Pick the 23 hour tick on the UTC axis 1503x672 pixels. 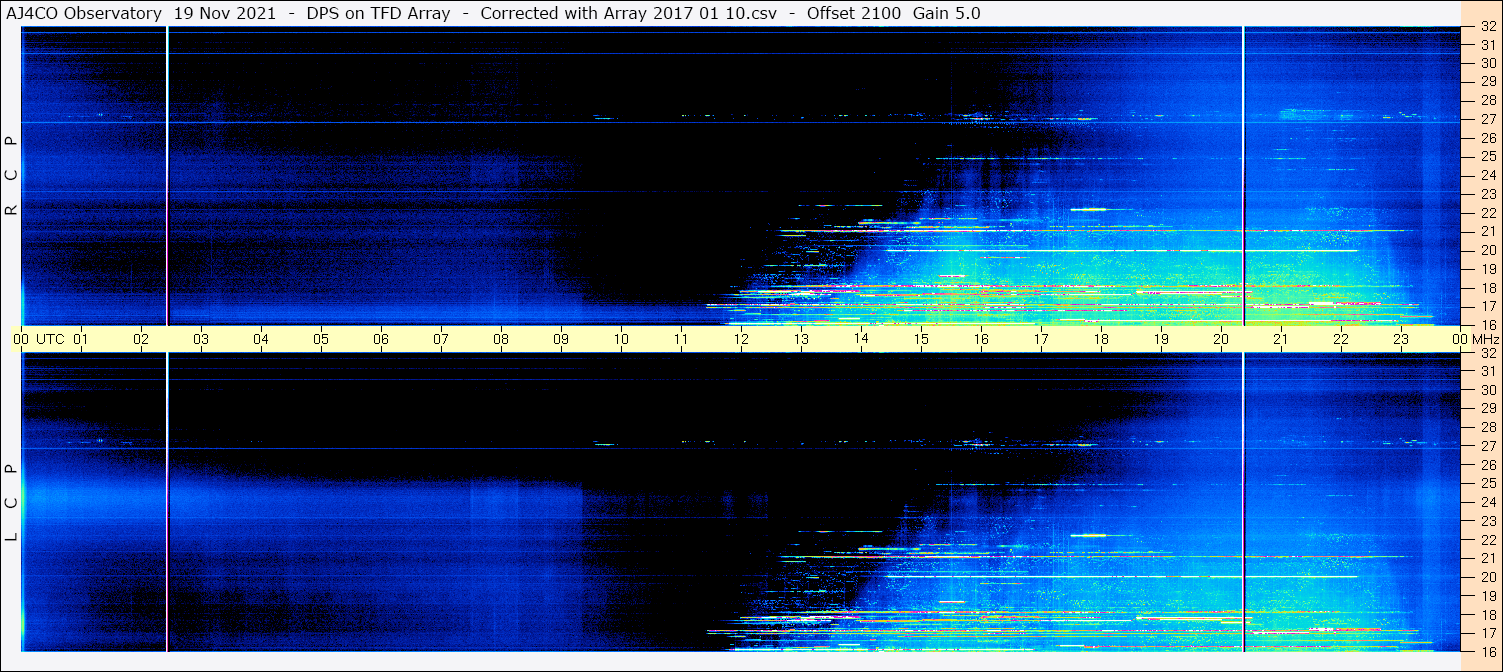[x=1401, y=339]
